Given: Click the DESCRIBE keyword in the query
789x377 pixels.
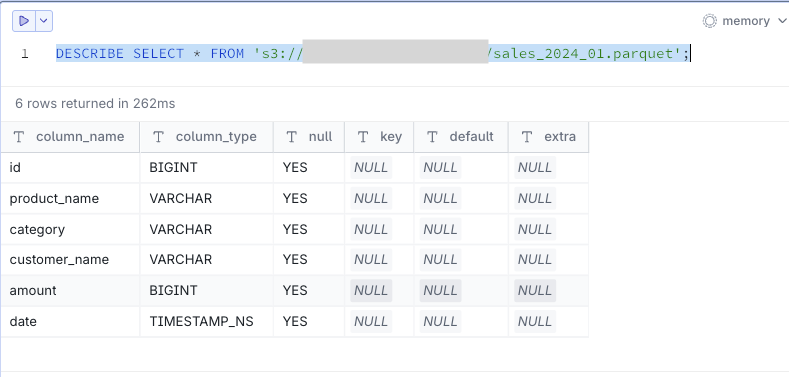Looking at the screenshot, I should tap(90, 53).
